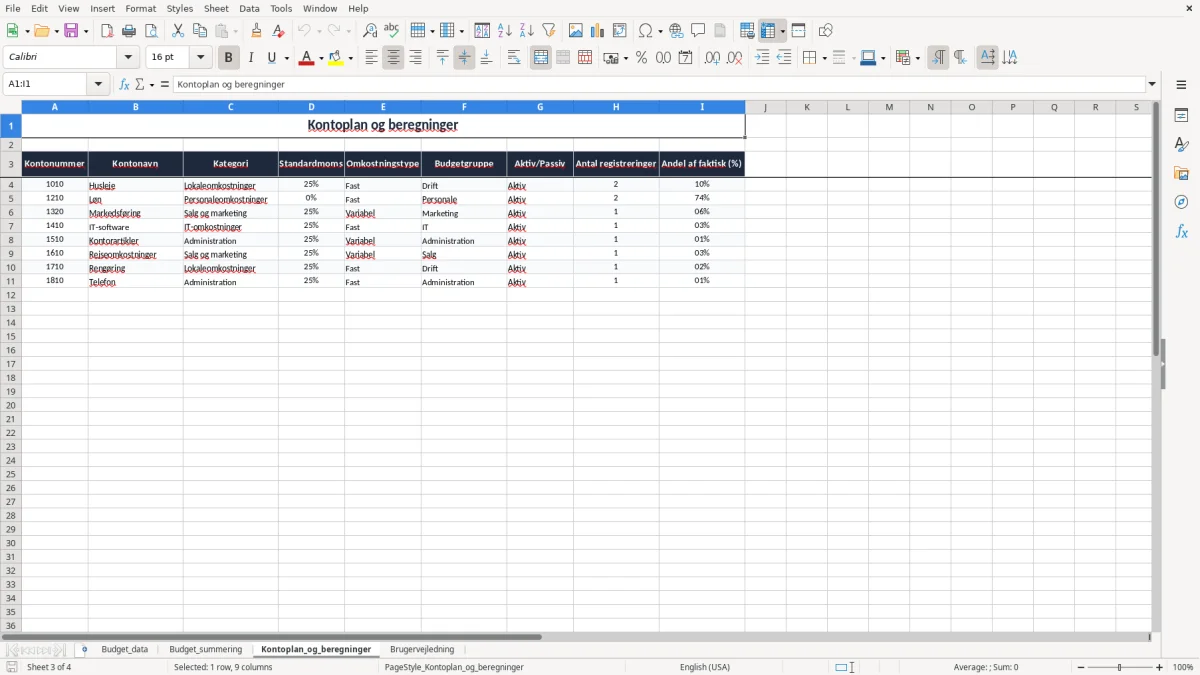Click Format as Percent icon

click(641, 58)
